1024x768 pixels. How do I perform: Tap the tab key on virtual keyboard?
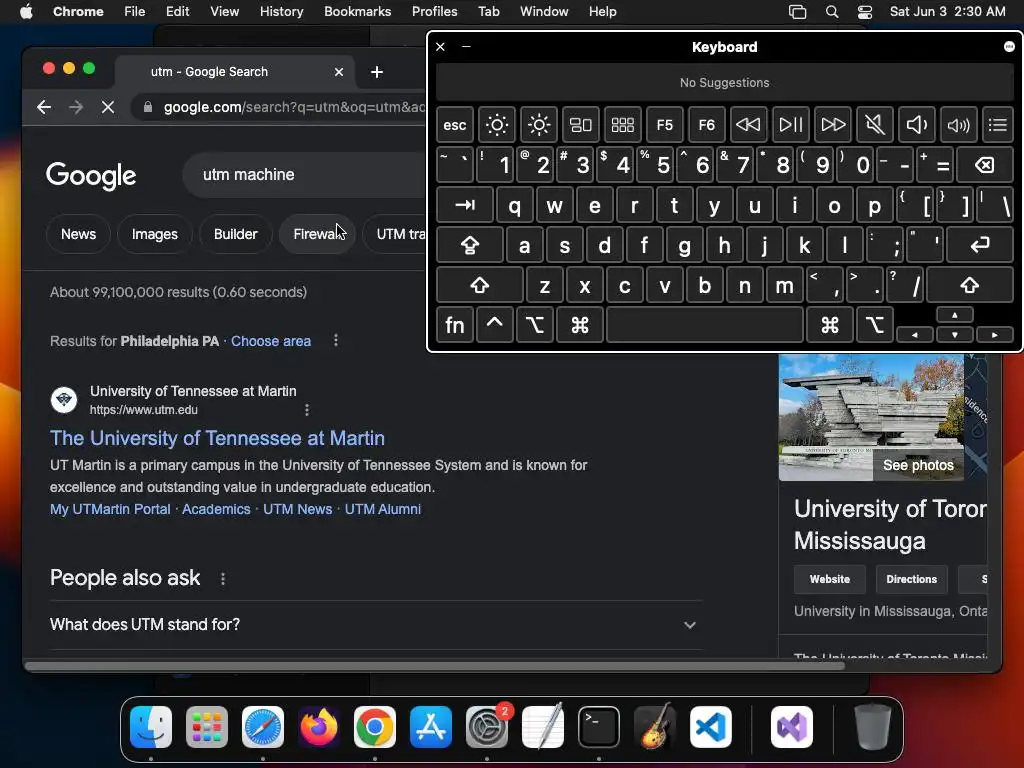(464, 205)
